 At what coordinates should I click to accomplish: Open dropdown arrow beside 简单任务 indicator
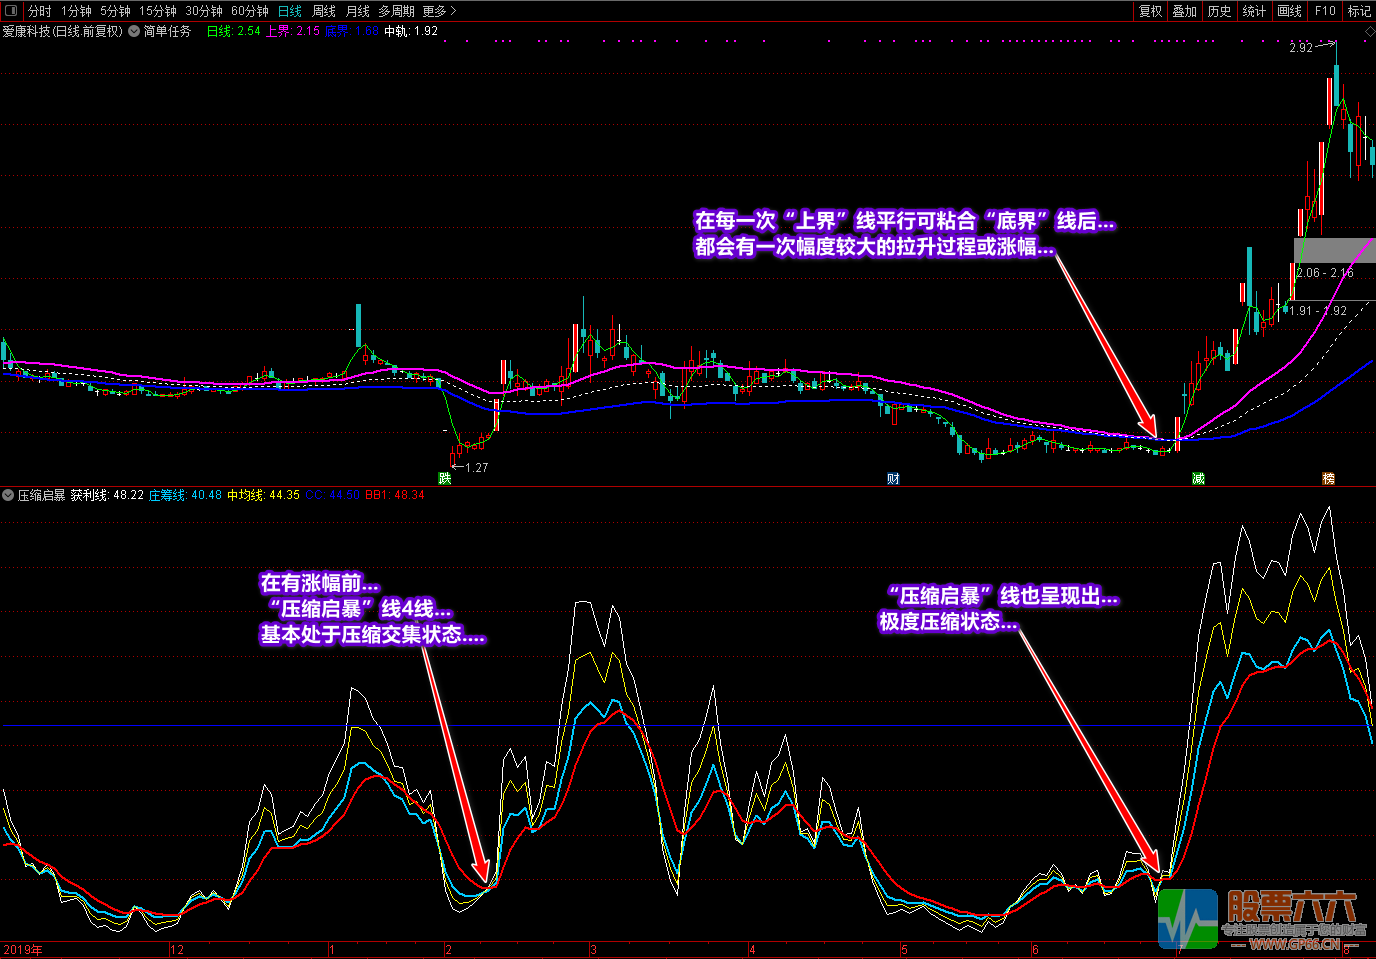pos(134,31)
